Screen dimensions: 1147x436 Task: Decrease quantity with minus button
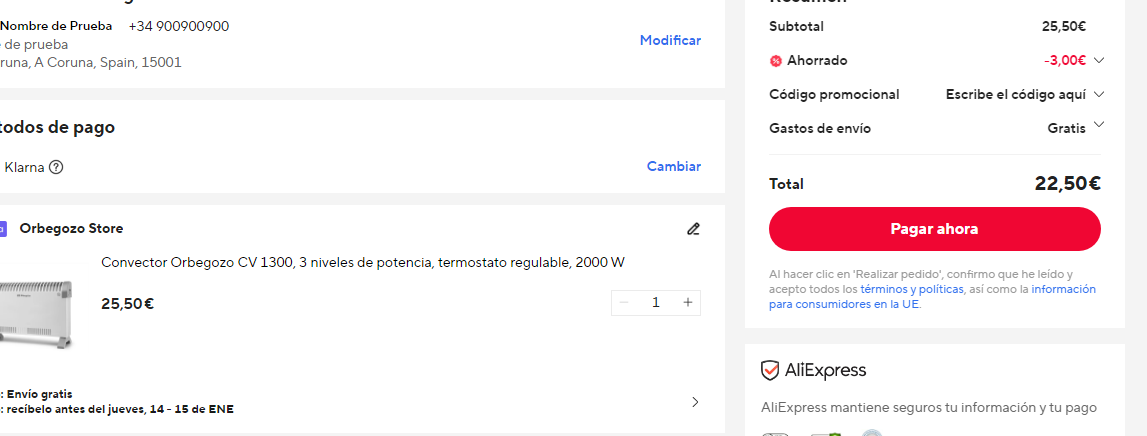[624, 303]
